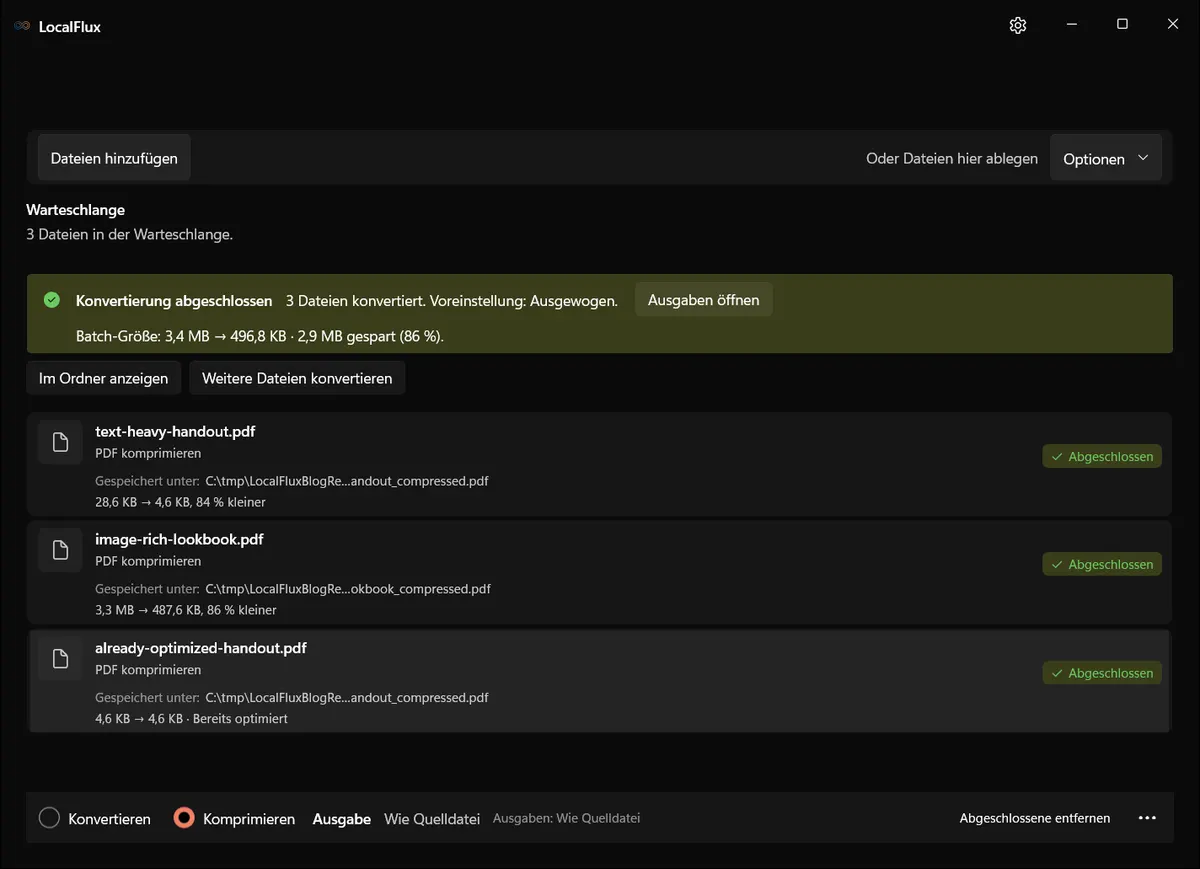Select the Konvertieren radio button
1200x869 pixels.
tap(50, 818)
